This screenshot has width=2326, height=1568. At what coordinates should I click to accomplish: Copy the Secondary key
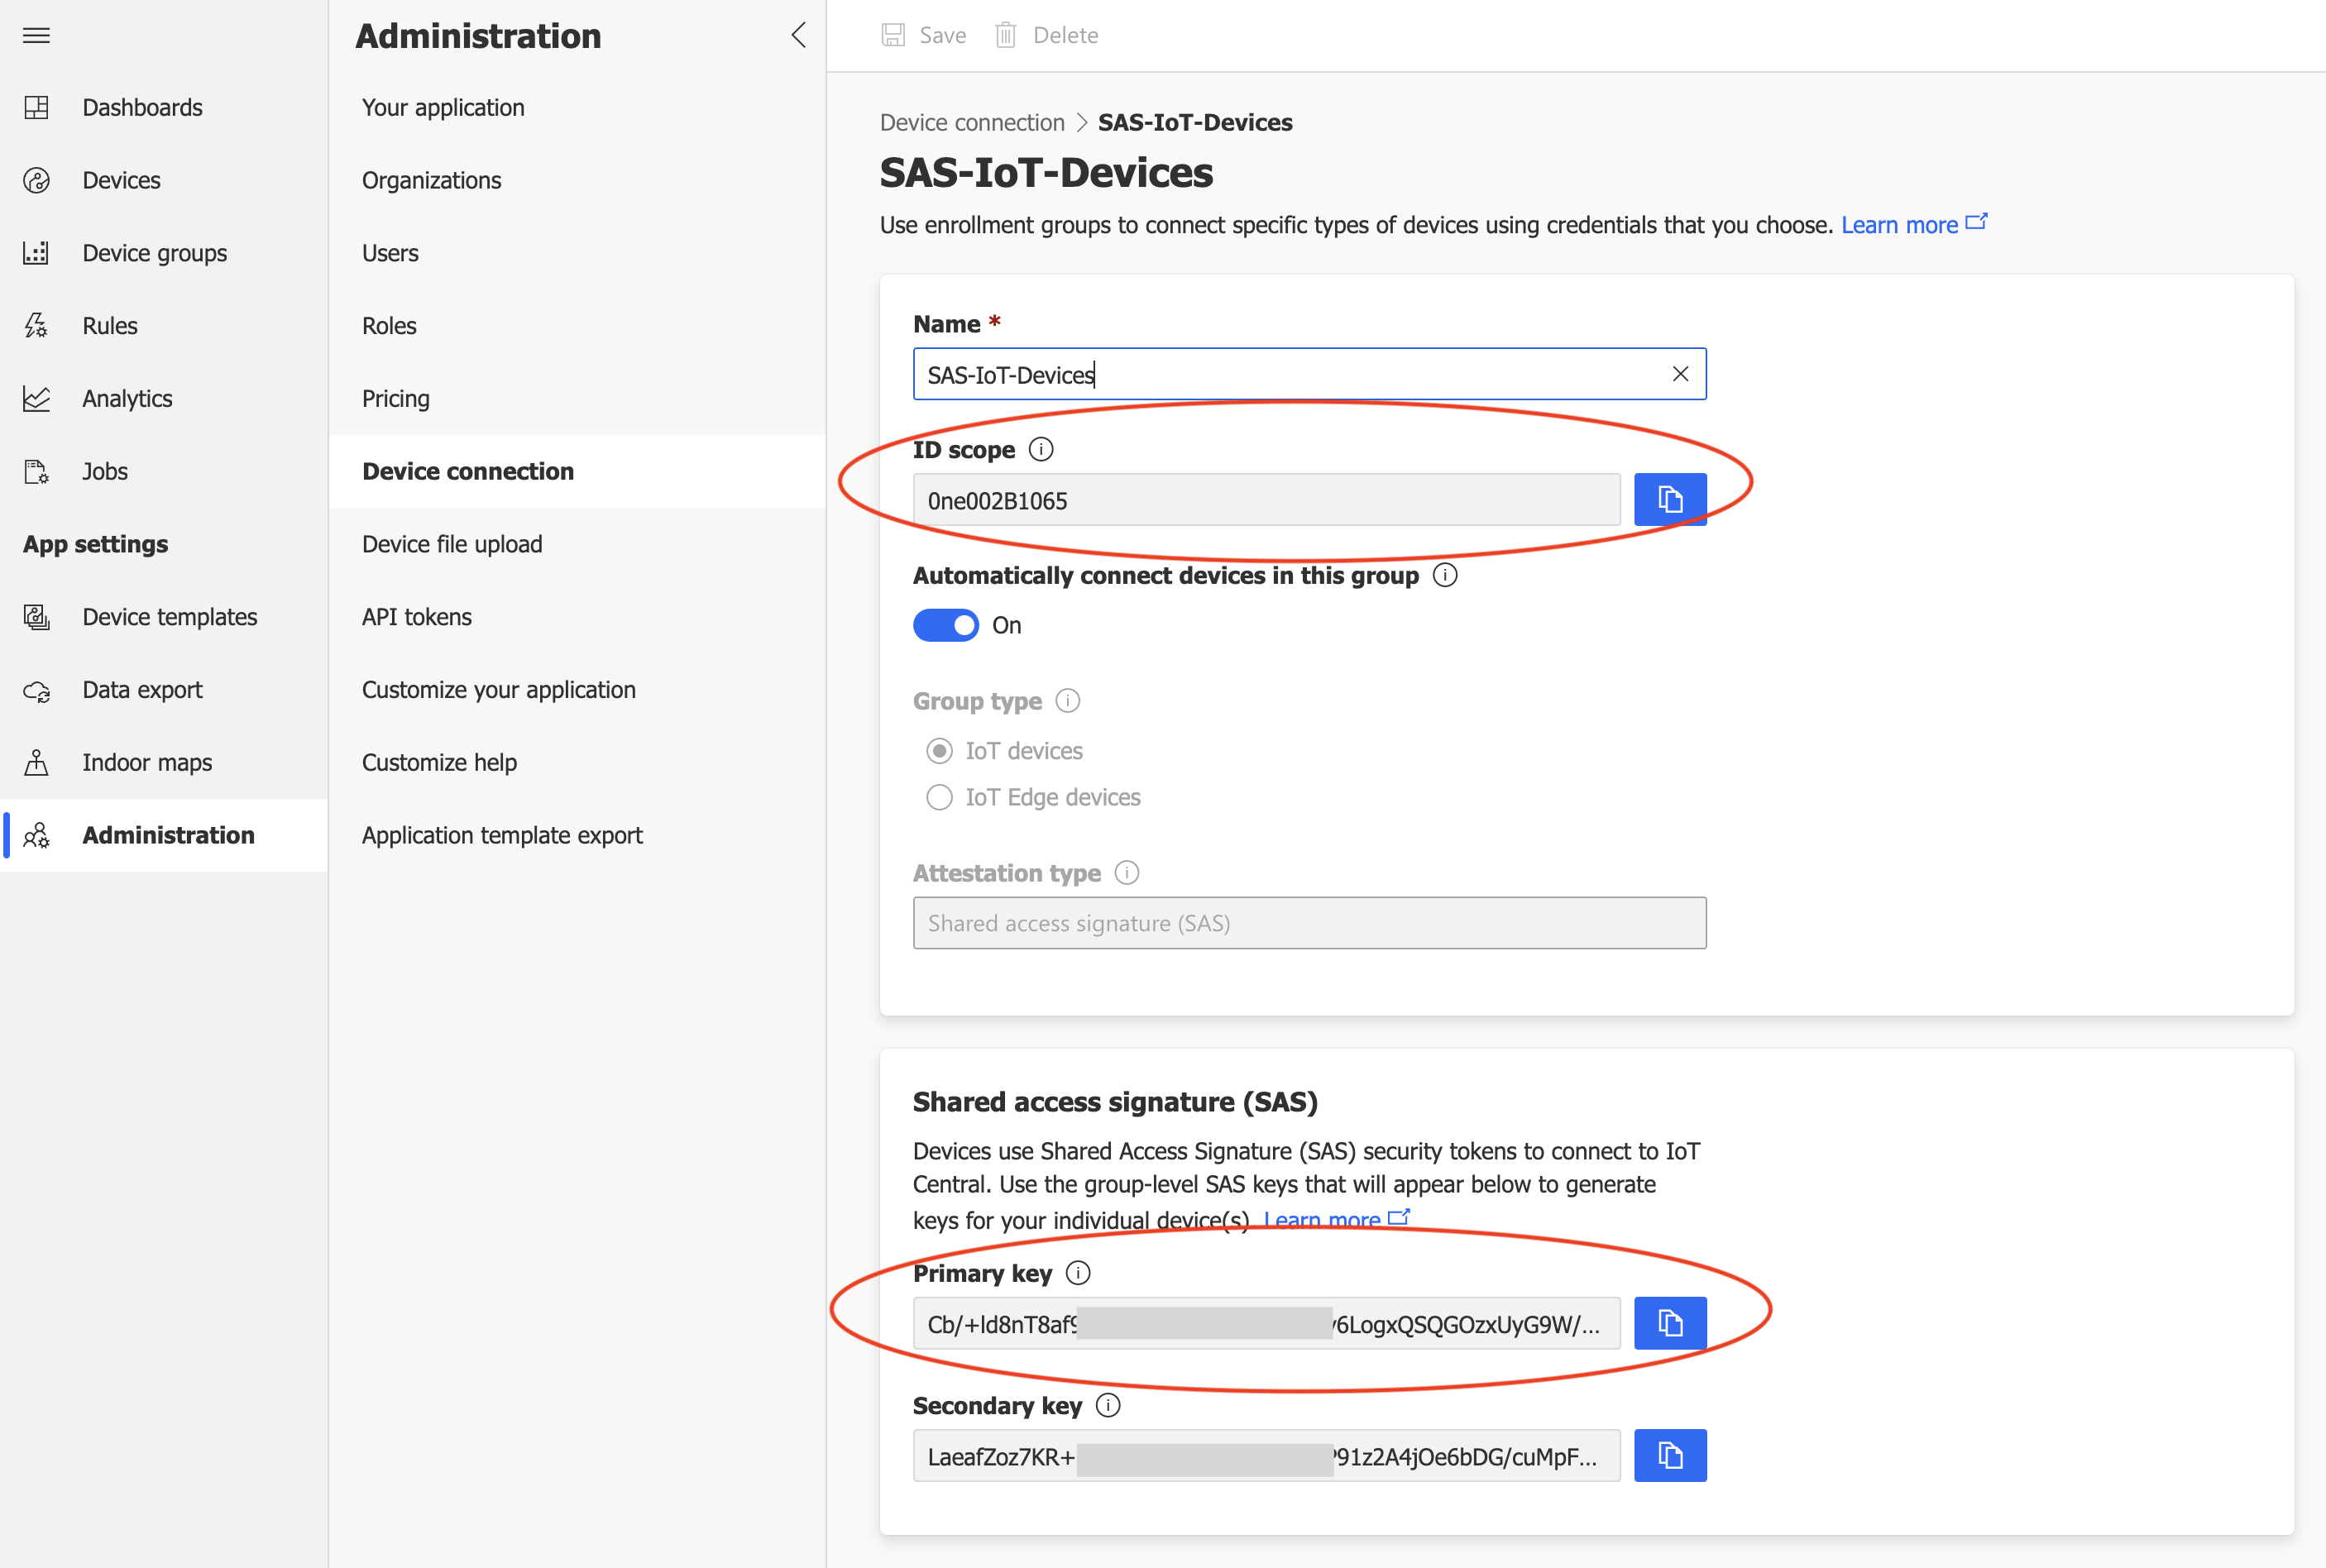tap(1669, 1455)
